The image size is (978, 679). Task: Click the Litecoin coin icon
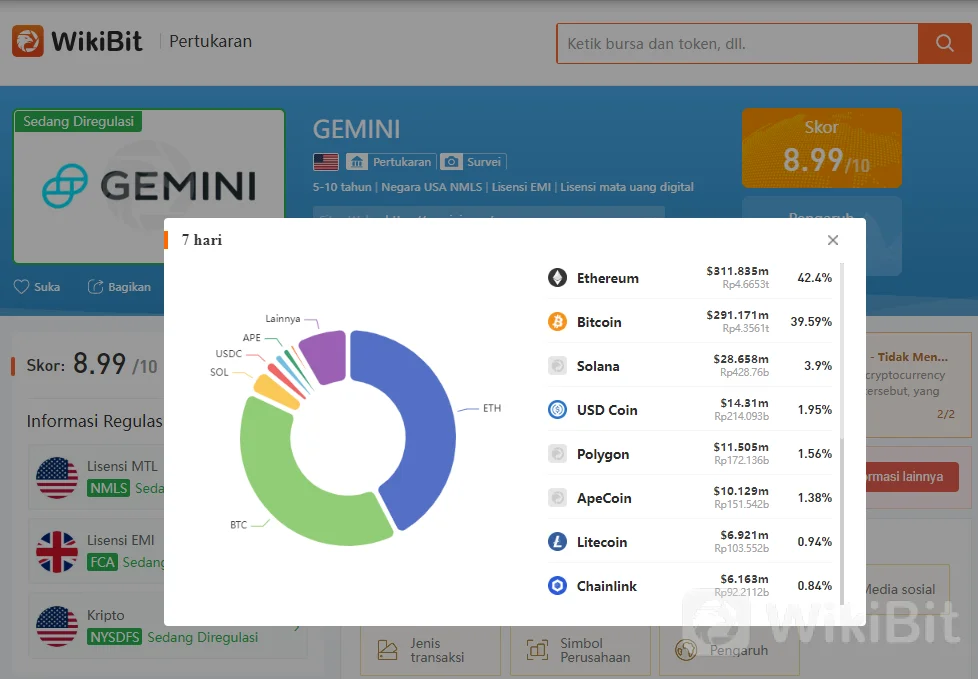tap(557, 541)
